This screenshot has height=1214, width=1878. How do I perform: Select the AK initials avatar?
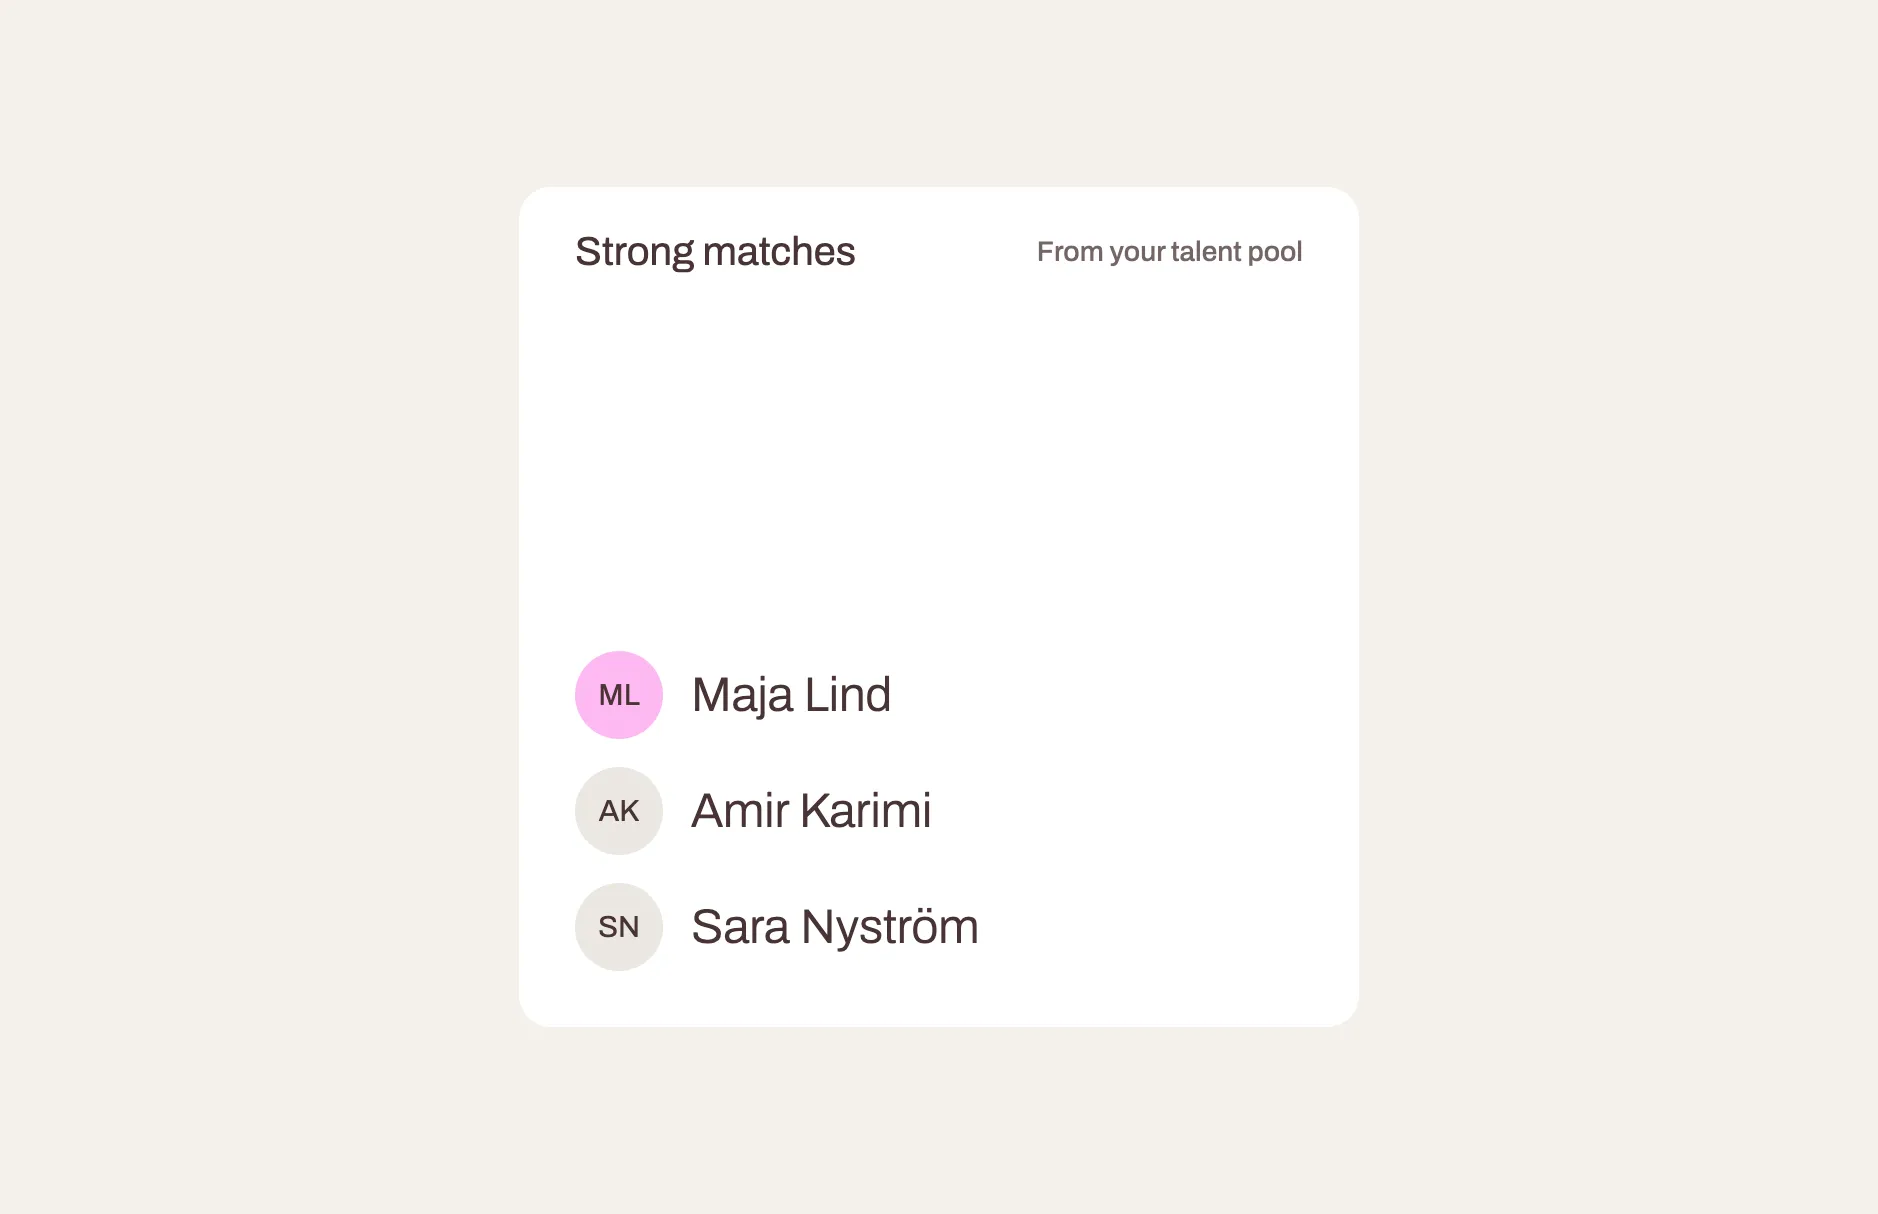point(619,811)
